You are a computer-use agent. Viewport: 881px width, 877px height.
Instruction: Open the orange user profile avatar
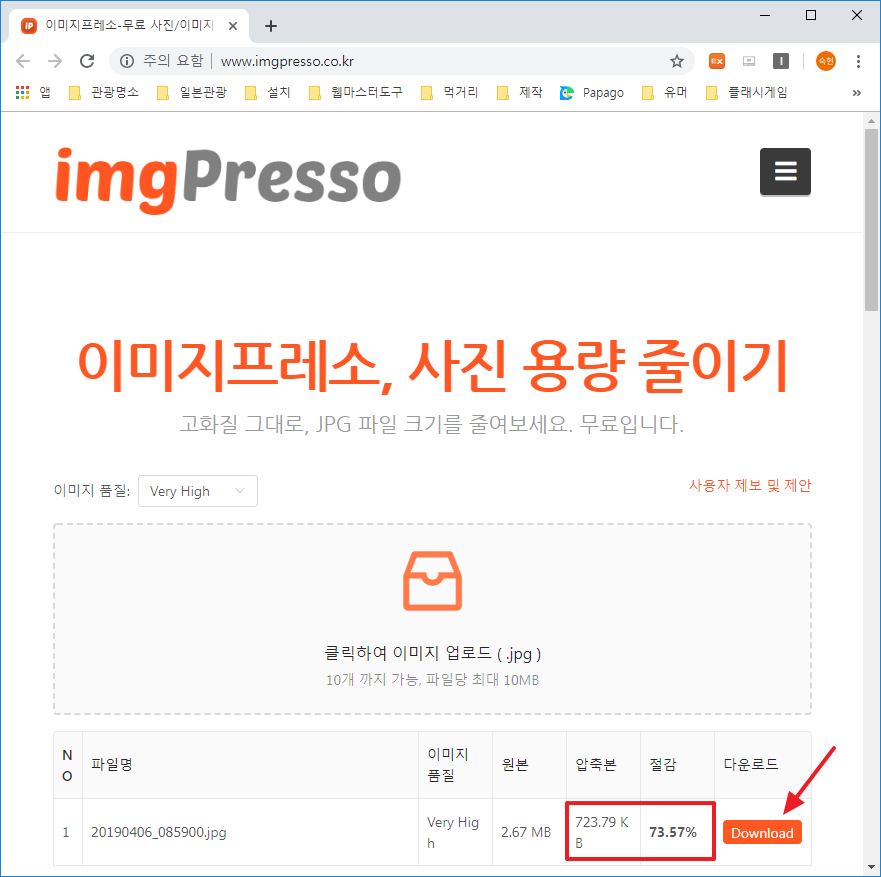[825, 61]
